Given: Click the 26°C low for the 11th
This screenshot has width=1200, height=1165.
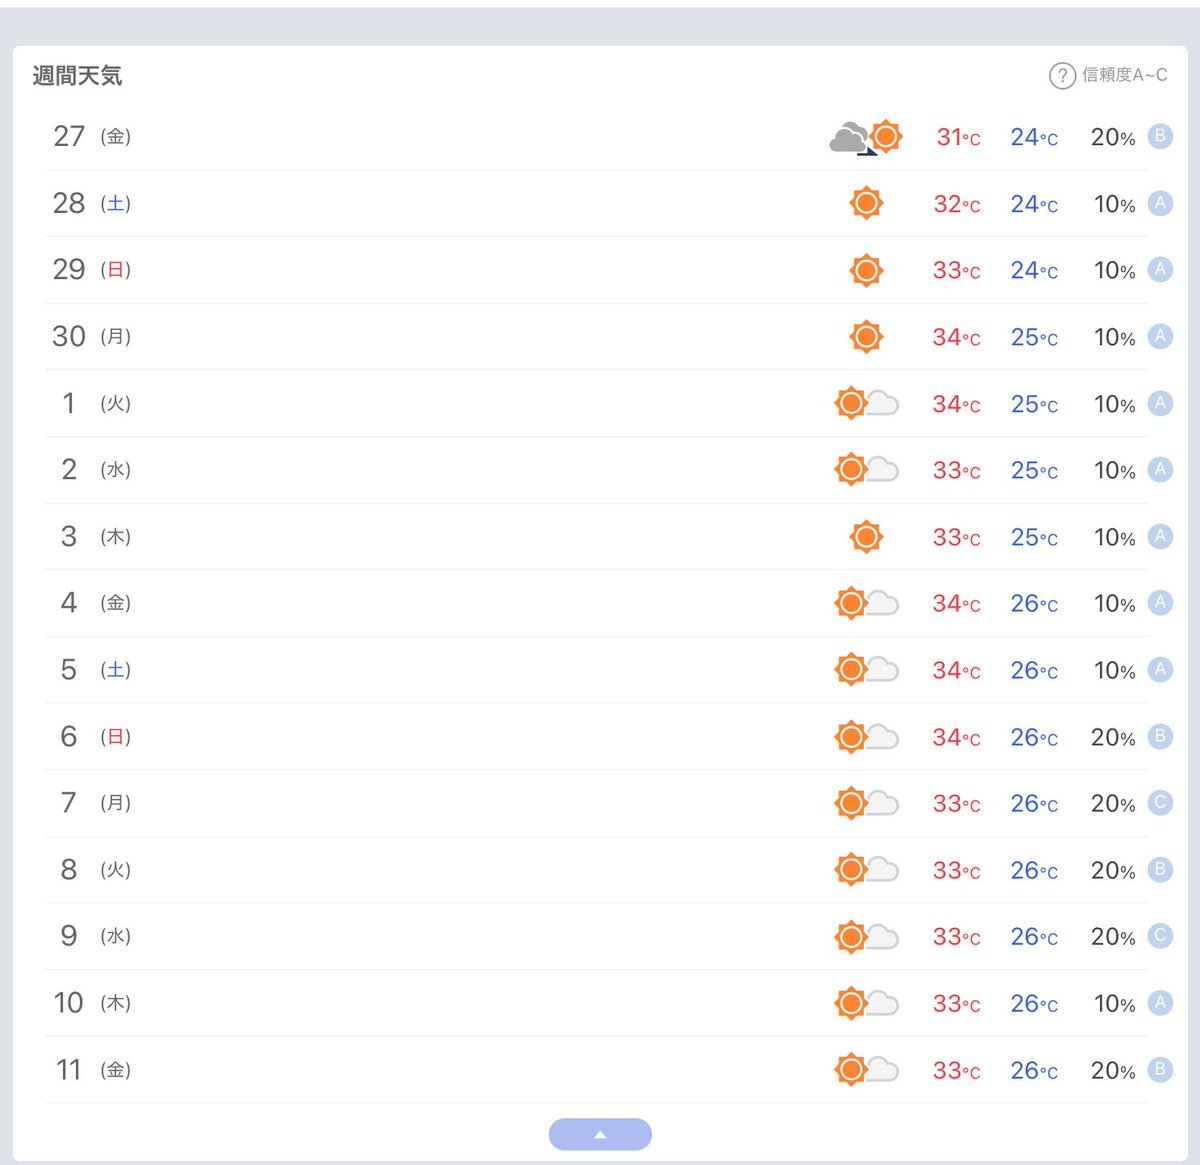Looking at the screenshot, I should click(1034, 1070).
